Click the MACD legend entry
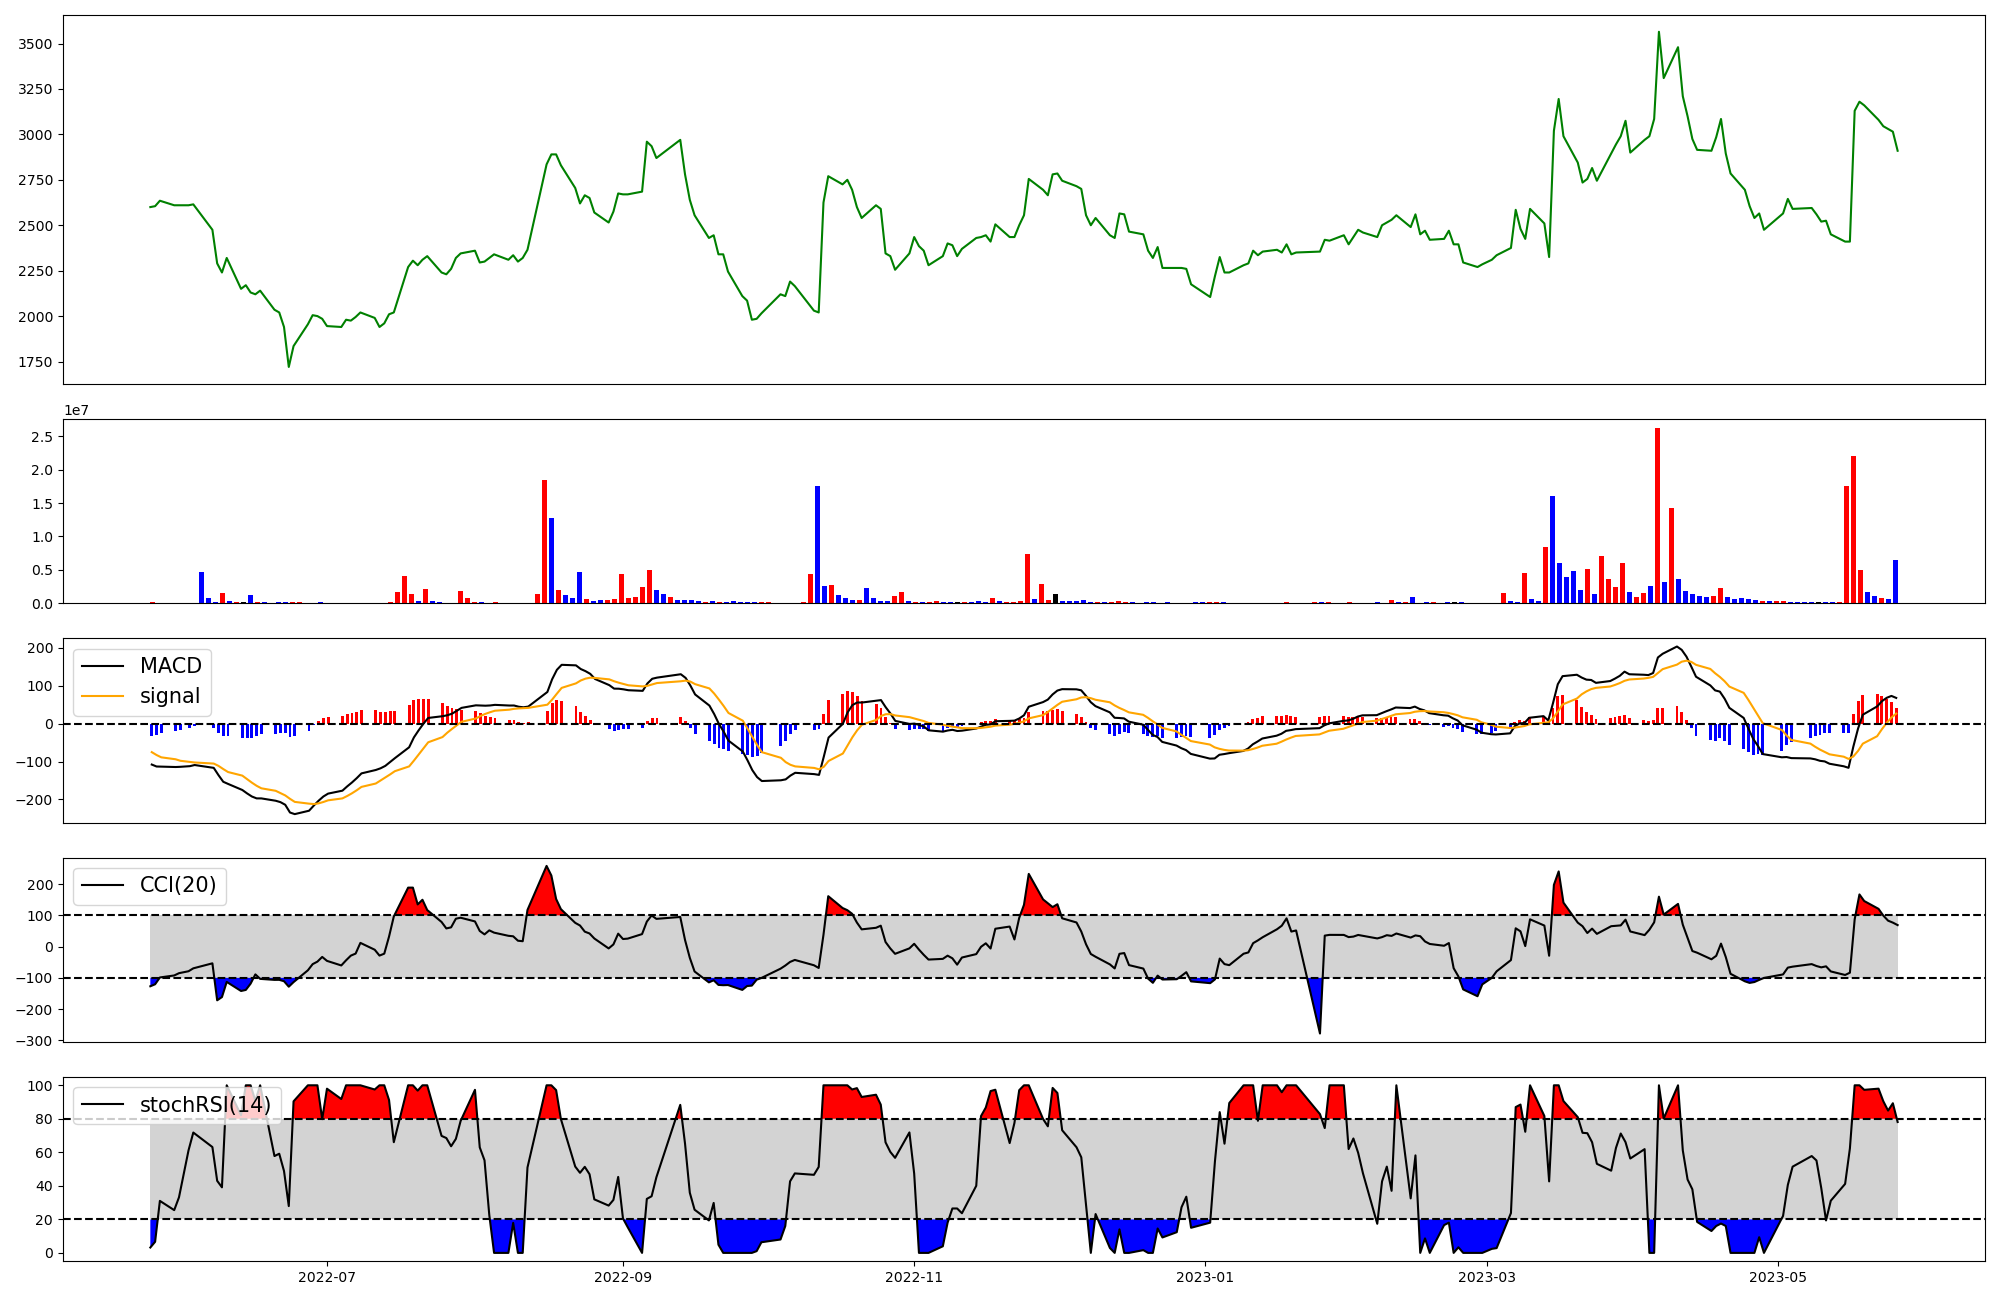2000x1300 pixels. [x=170, y=666]
